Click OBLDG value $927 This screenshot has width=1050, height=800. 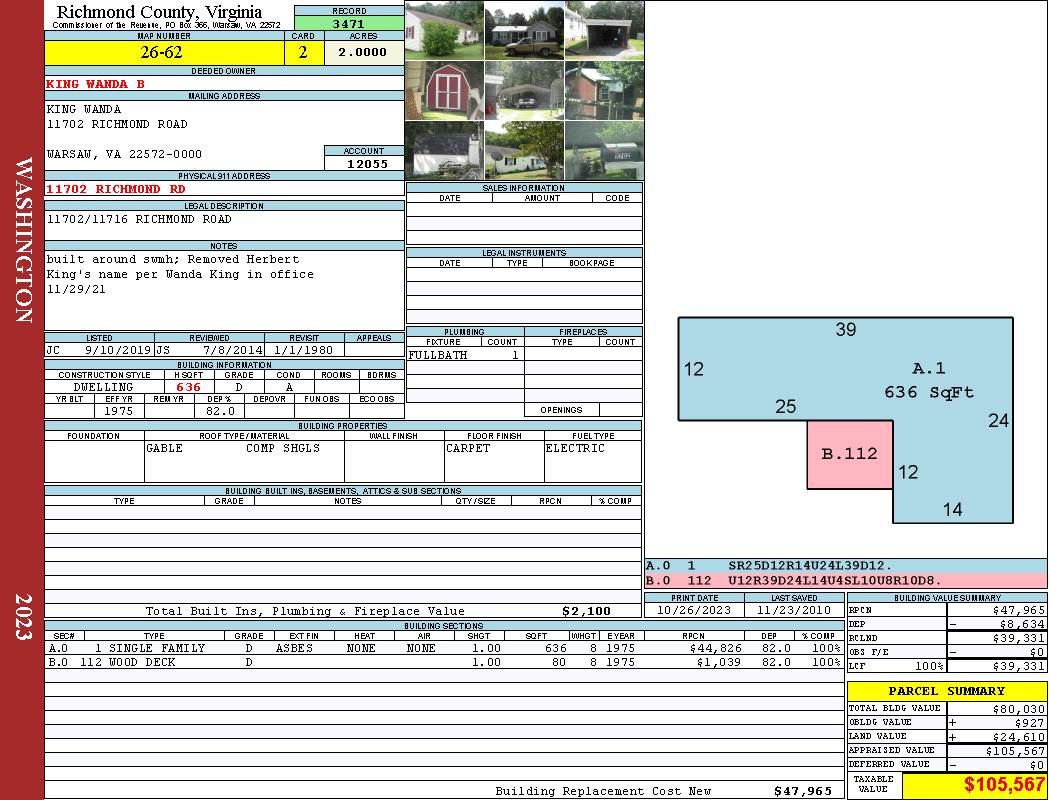click(1029, 723)
